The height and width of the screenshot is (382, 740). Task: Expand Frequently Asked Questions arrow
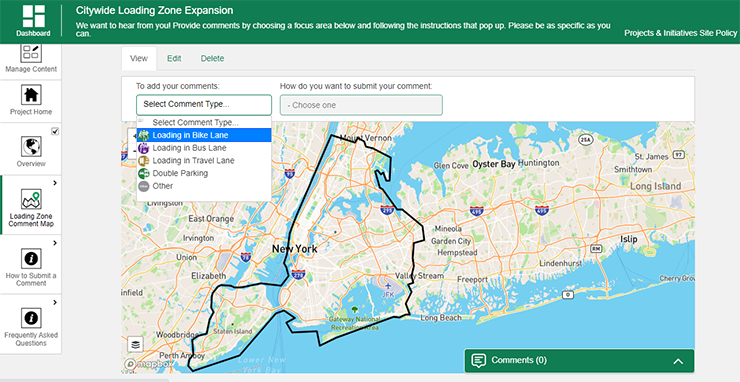point(55,303)
